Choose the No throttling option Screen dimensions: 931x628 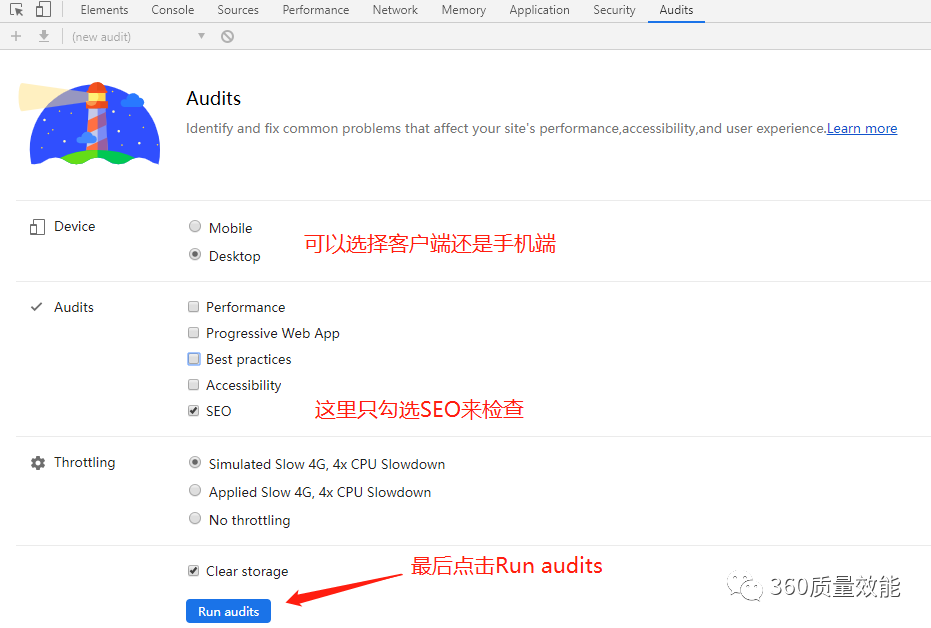click(x=195, y=518)
